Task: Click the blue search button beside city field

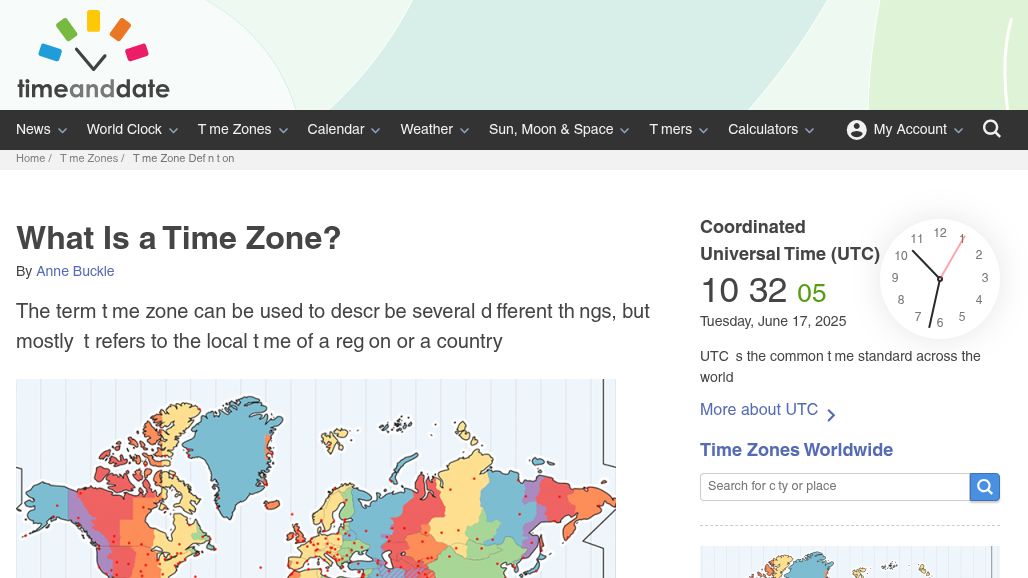Action: [x=984, y=487]
